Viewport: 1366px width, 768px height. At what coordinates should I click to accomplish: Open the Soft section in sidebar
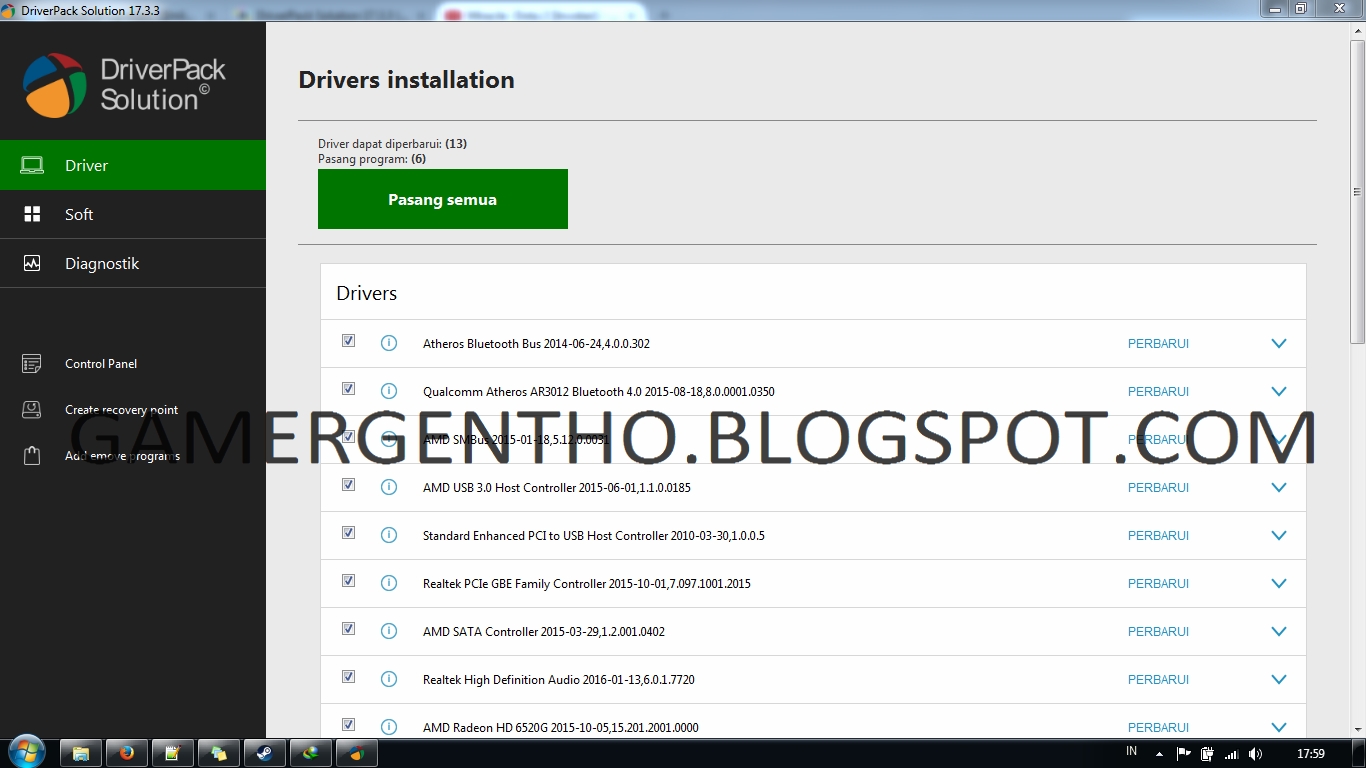[133, 214]
